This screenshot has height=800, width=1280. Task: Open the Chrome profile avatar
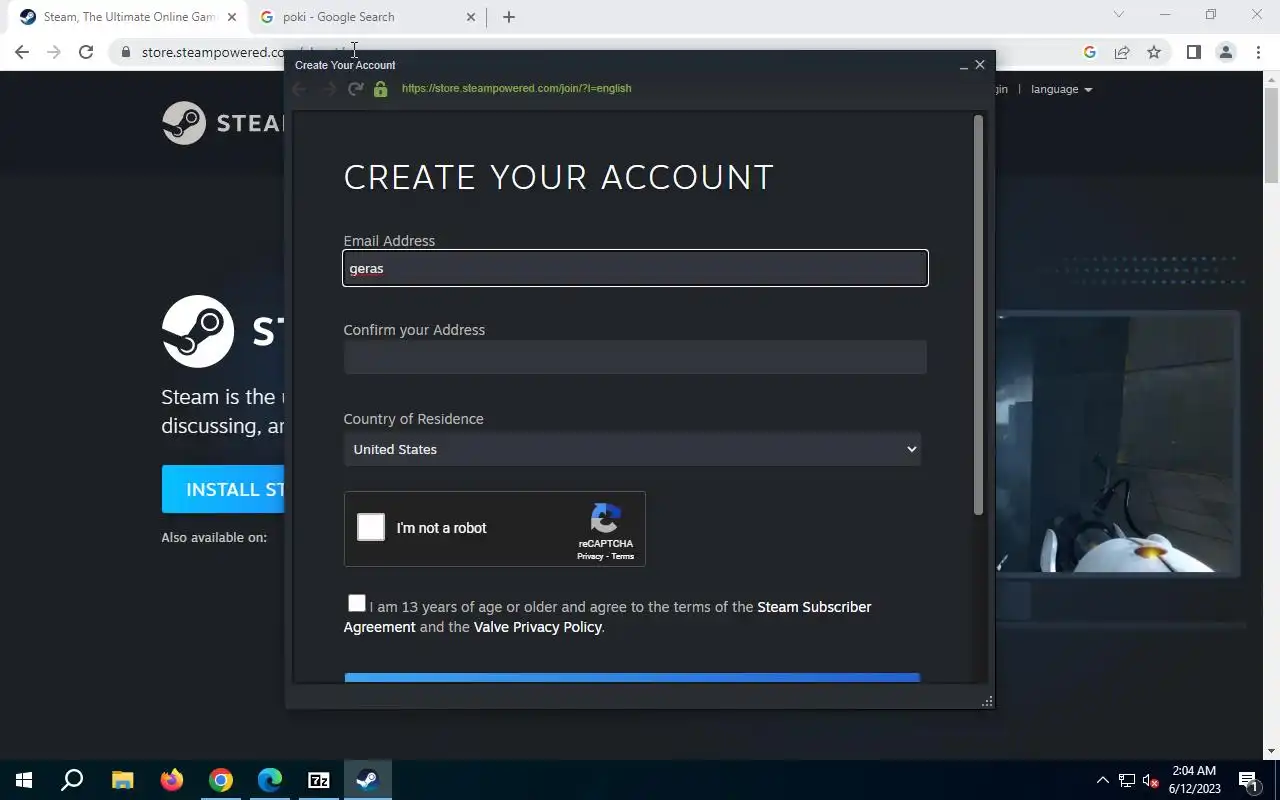pyautogui.click(x=1226, y=52)
